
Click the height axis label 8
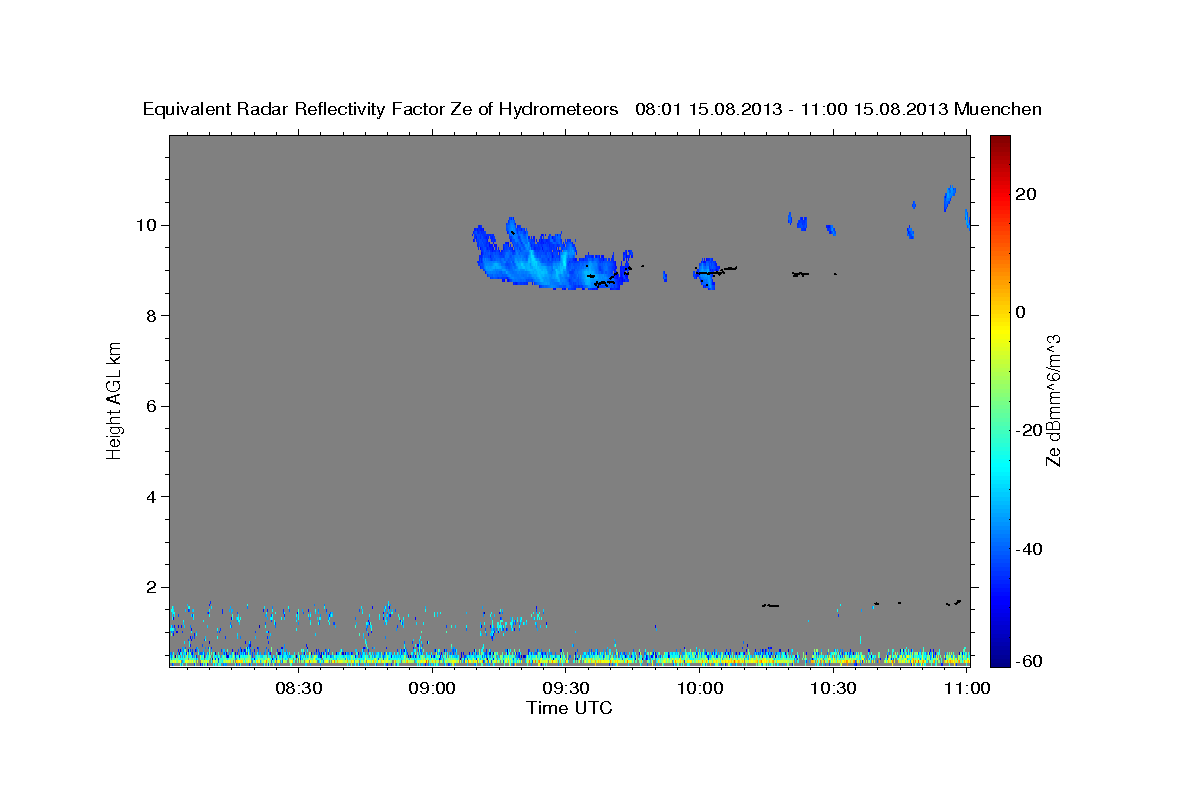click(x=153, y=316)
